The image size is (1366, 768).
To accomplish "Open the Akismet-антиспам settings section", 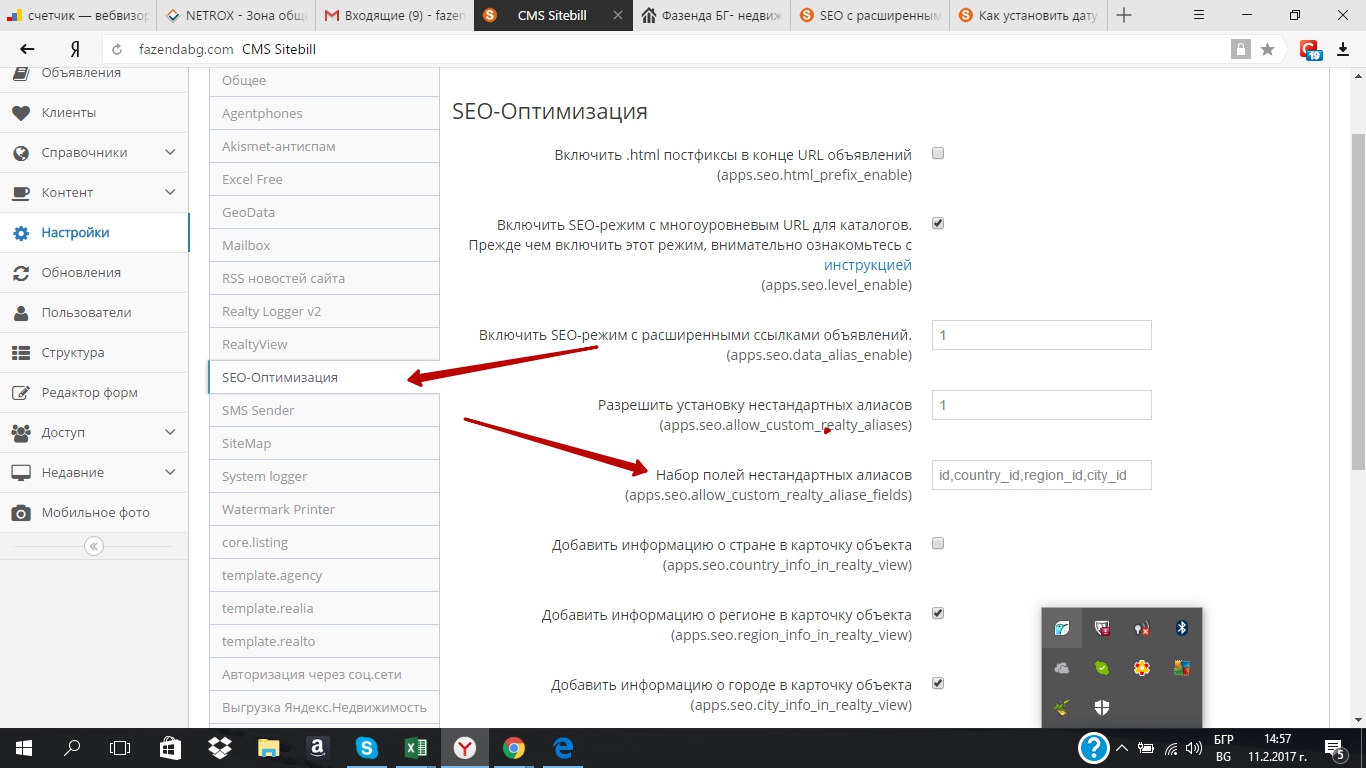I will tap(324, 146).
